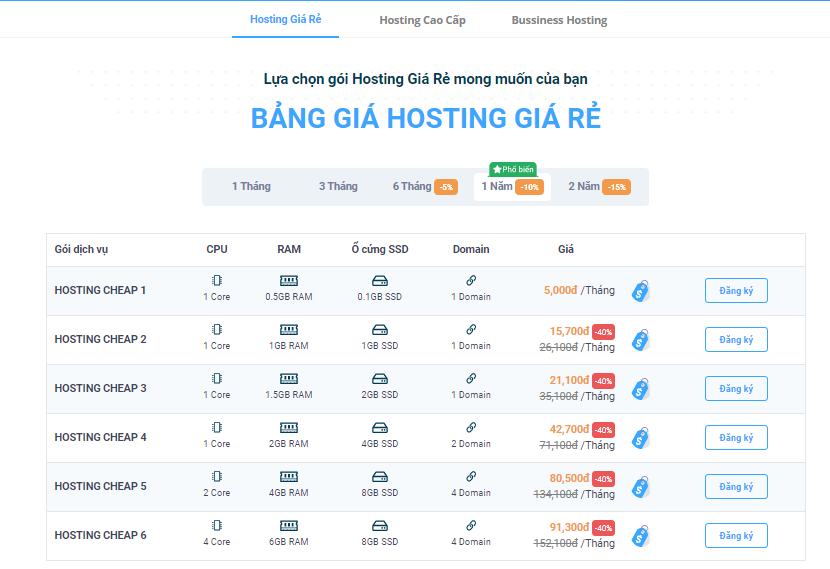The width and height of the screenshot is (830, 569).
Task: Click price tag icon for HOSTING CHEAP 4
Action: click(640, 438)
